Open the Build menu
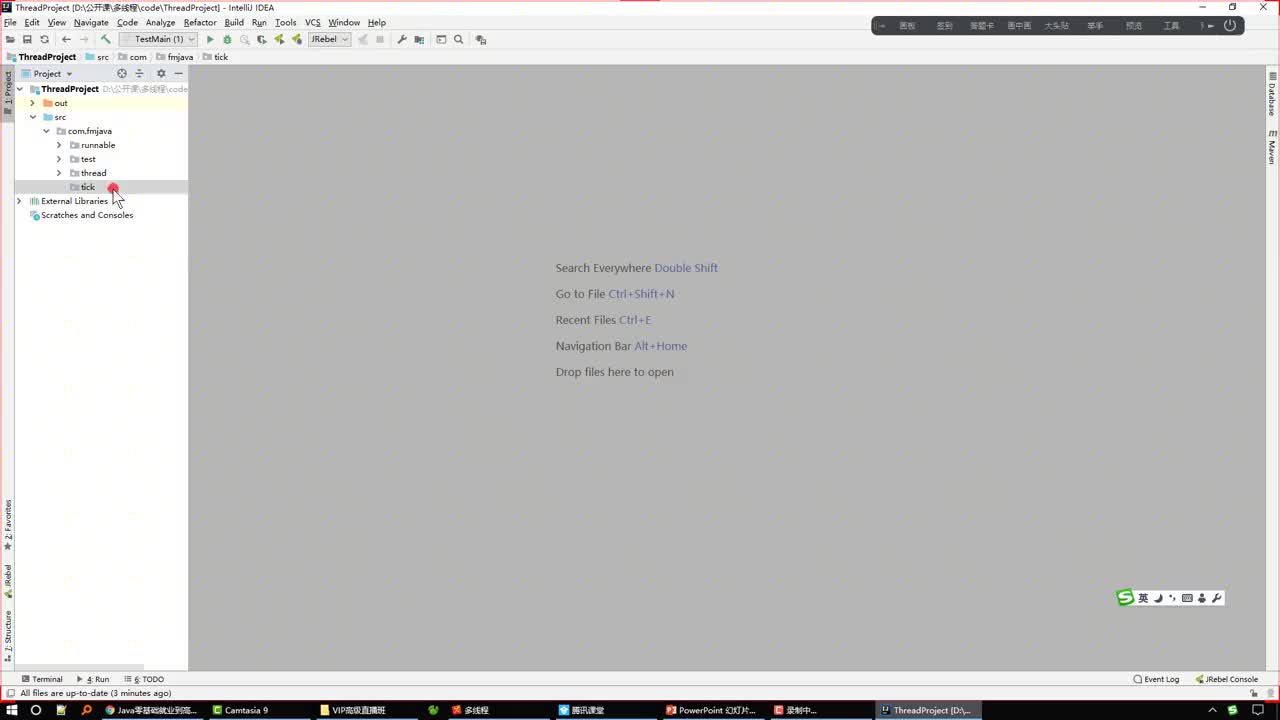This screenshot has width=1280, height=720. (234, 22)
